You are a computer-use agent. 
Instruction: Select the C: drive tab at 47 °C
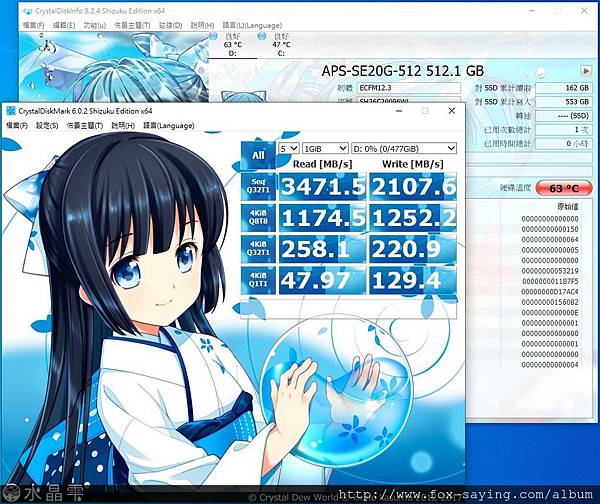(281, 45)
